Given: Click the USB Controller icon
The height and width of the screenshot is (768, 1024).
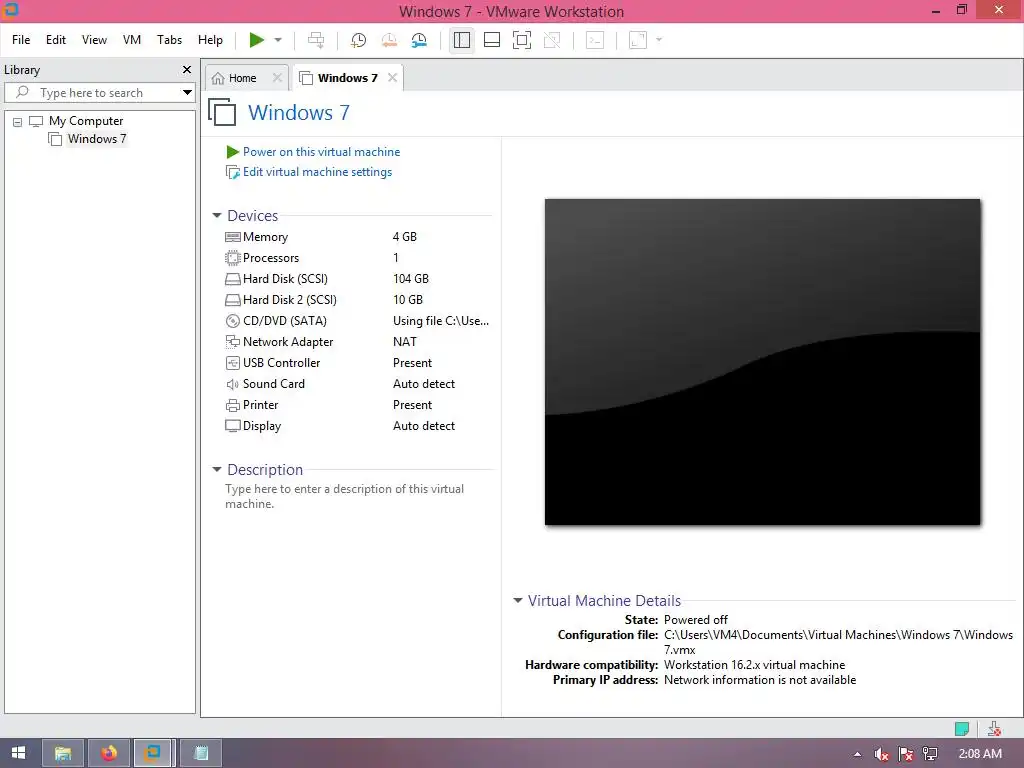Looking at the screenshot, I should [232, 362].
